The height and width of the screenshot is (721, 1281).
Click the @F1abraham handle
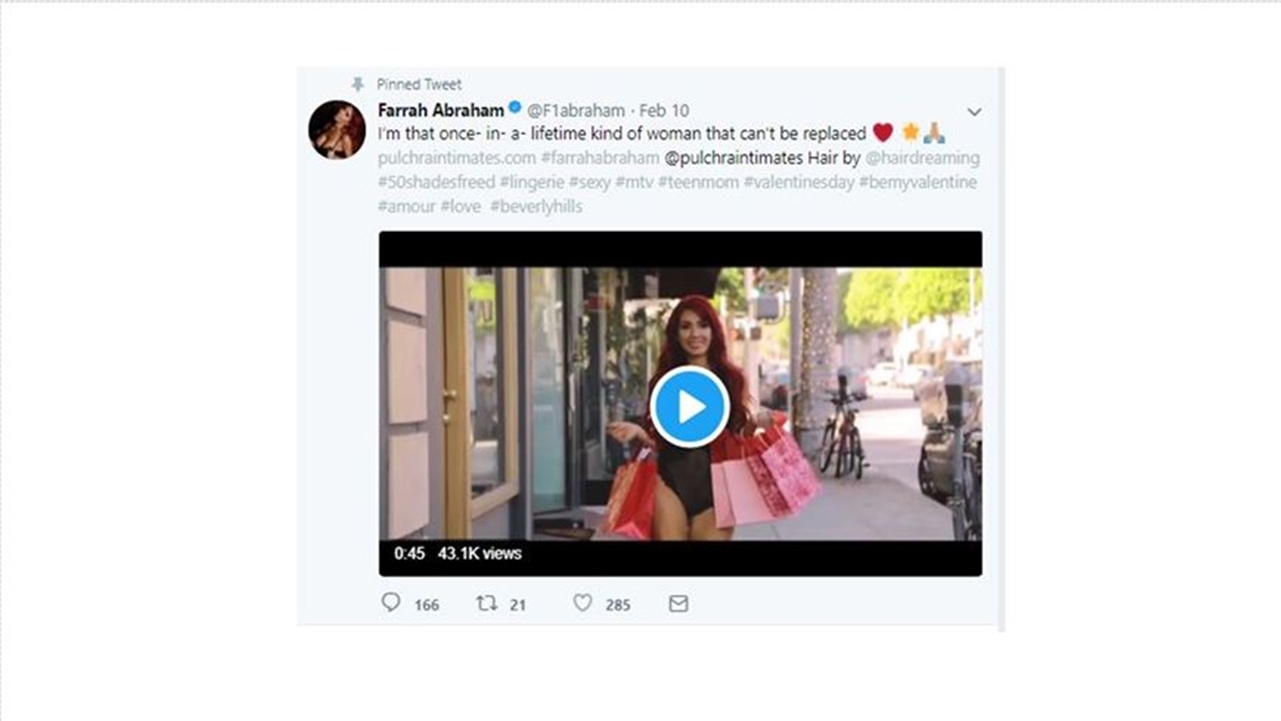[x=576, y=111]
